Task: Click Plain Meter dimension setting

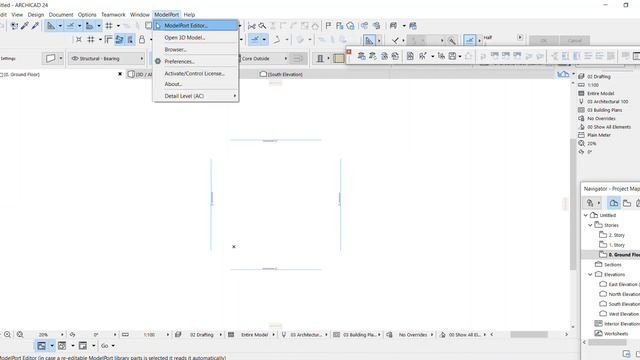Action: tap(599, 135)
